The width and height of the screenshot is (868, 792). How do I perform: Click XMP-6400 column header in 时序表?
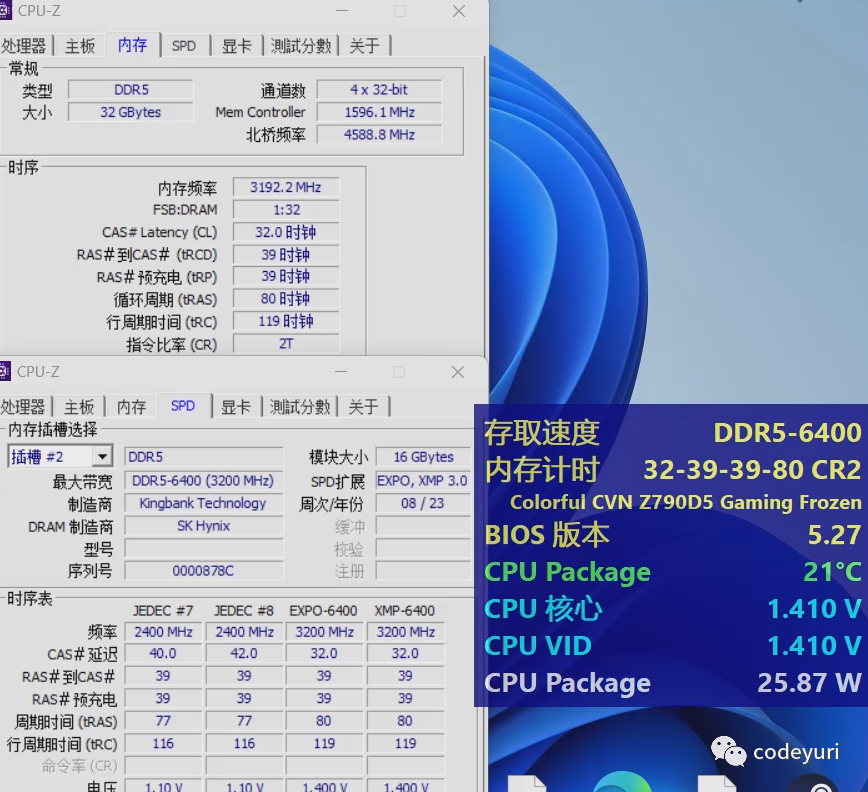[405, 610]
